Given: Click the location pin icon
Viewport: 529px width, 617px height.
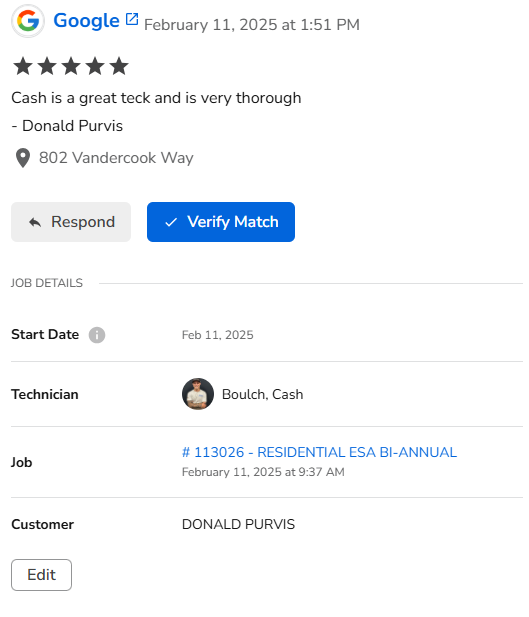Looking at the screenshot, I should pyautogui.click(x=23, y=158).
